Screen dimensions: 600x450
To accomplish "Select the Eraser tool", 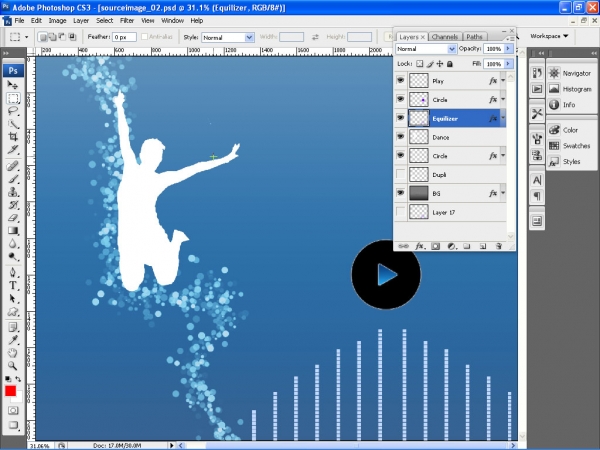I will [x=13, y=218].
